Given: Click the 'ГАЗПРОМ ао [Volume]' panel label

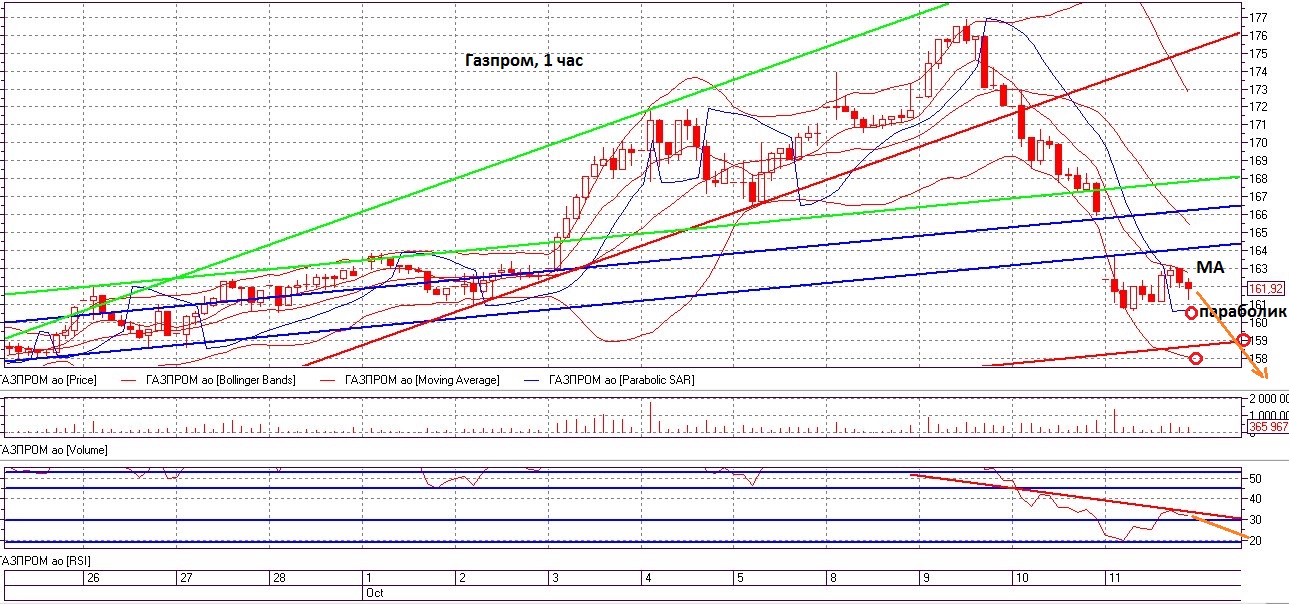Looking at the screenshot, I should [x=54, y=450].
